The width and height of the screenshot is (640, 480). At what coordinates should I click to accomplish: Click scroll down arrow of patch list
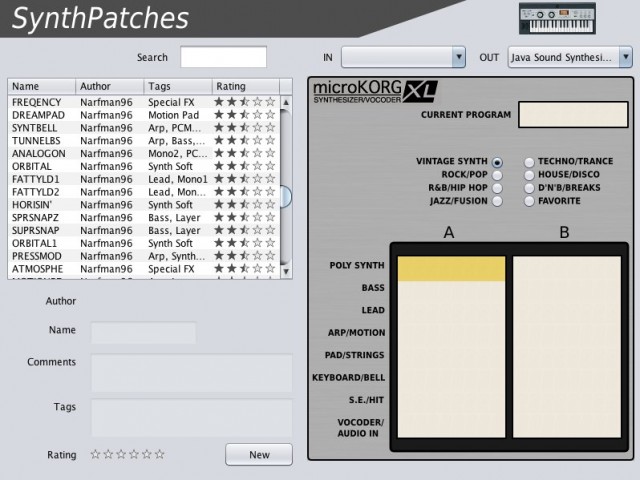(286, 270)
